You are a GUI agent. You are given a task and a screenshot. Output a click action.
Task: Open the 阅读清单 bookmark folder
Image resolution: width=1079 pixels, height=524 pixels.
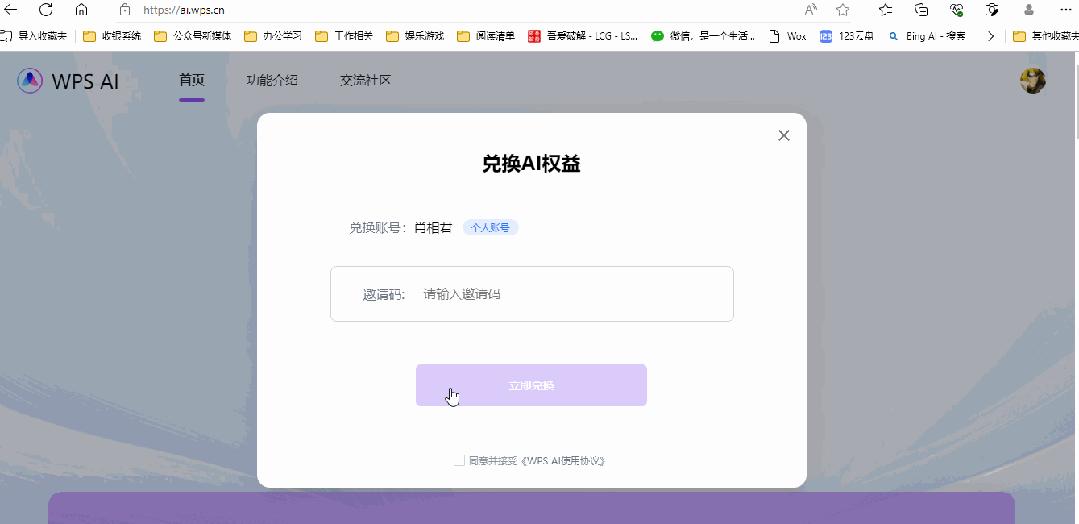click(x=486, y=36)
